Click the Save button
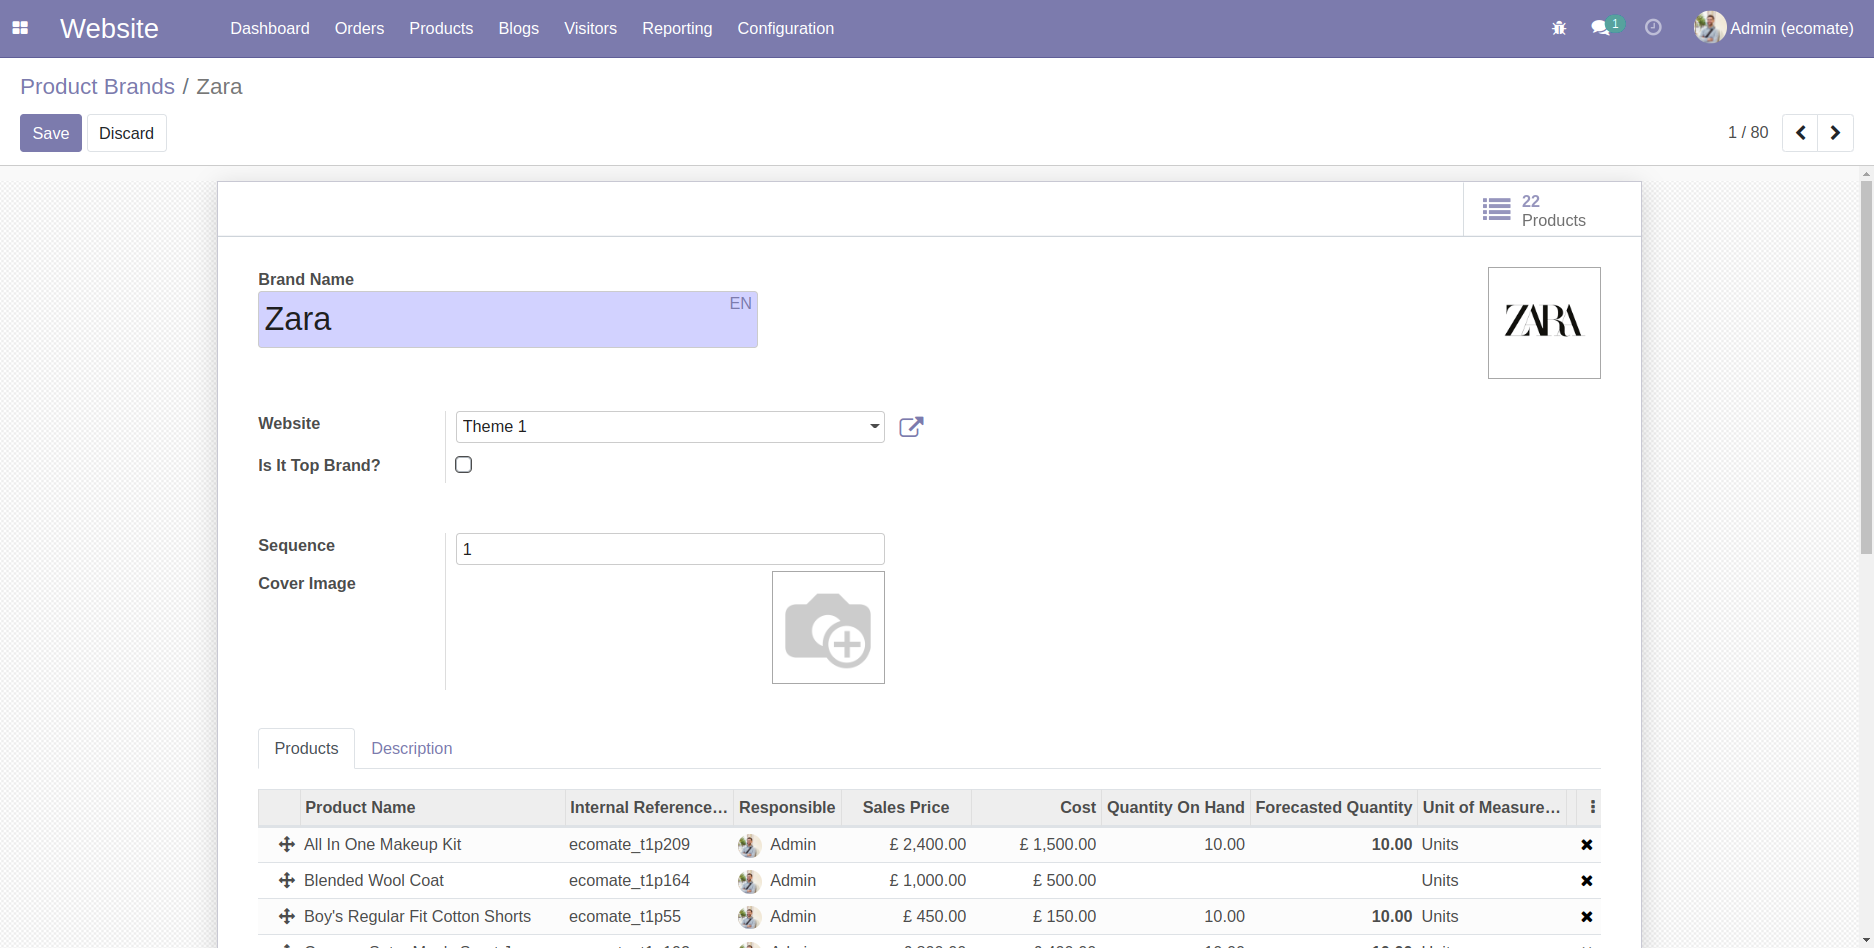 tap(51, 133)
